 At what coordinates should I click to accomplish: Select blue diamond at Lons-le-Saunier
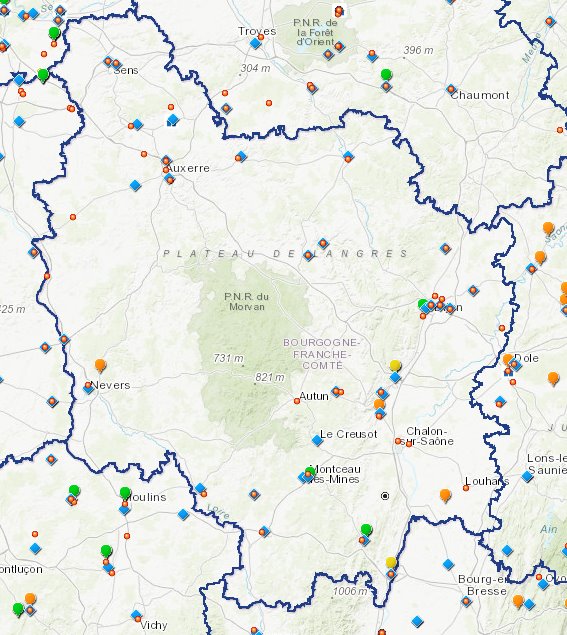[x=527, y=476]
